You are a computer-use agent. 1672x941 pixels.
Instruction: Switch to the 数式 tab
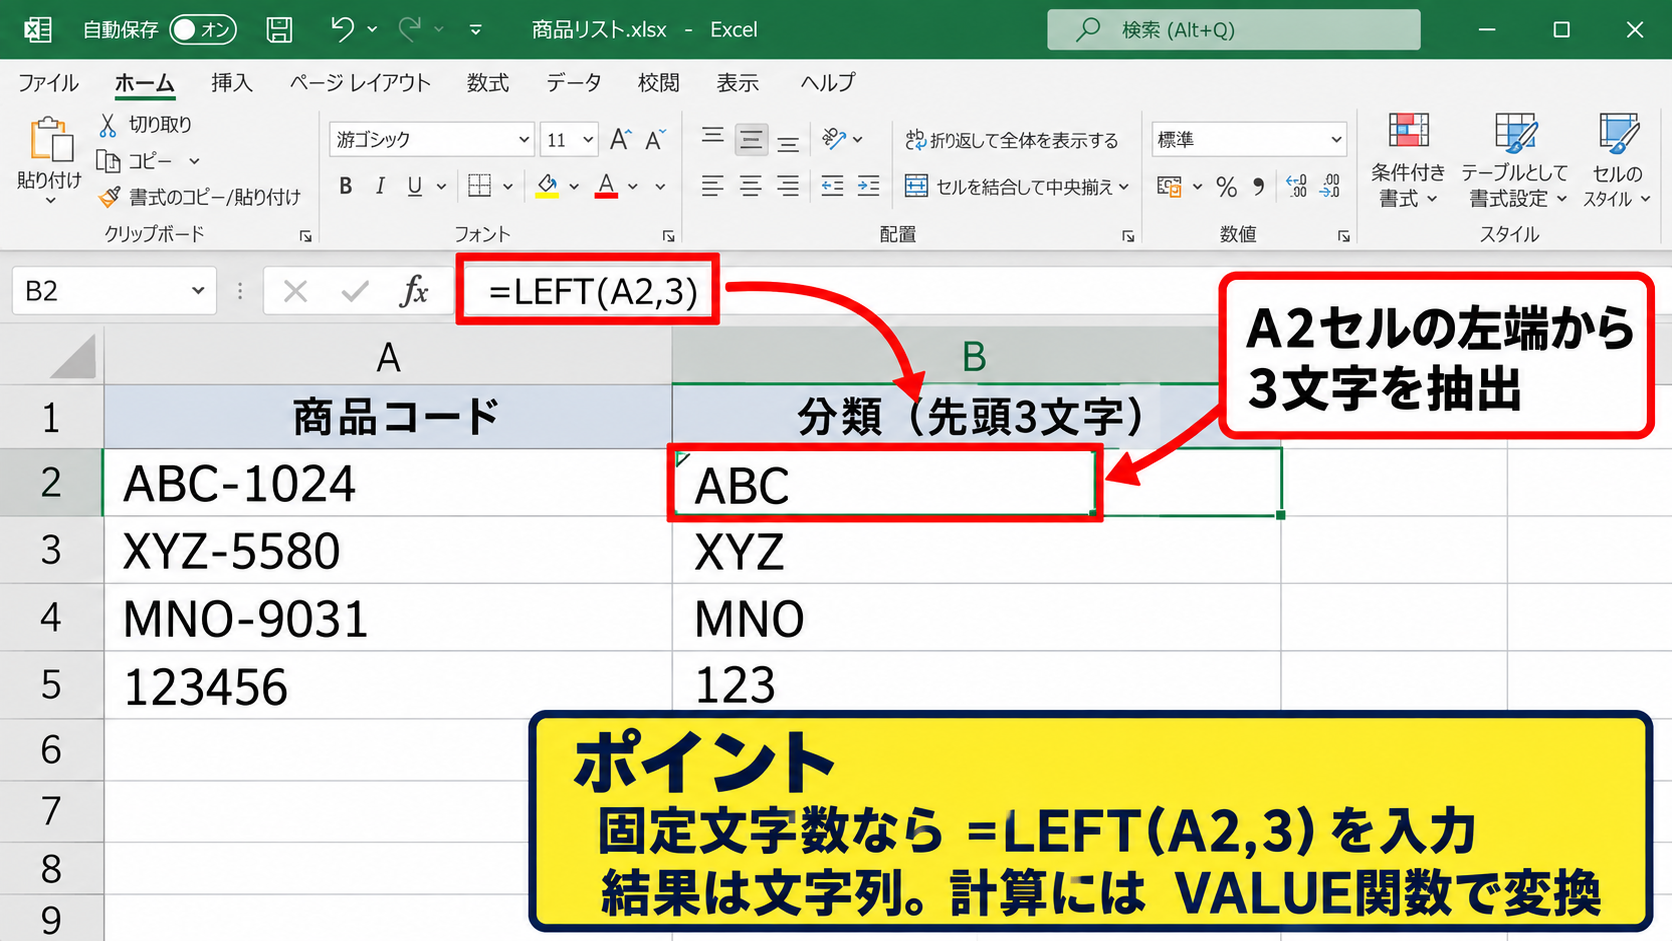point(488,83)
